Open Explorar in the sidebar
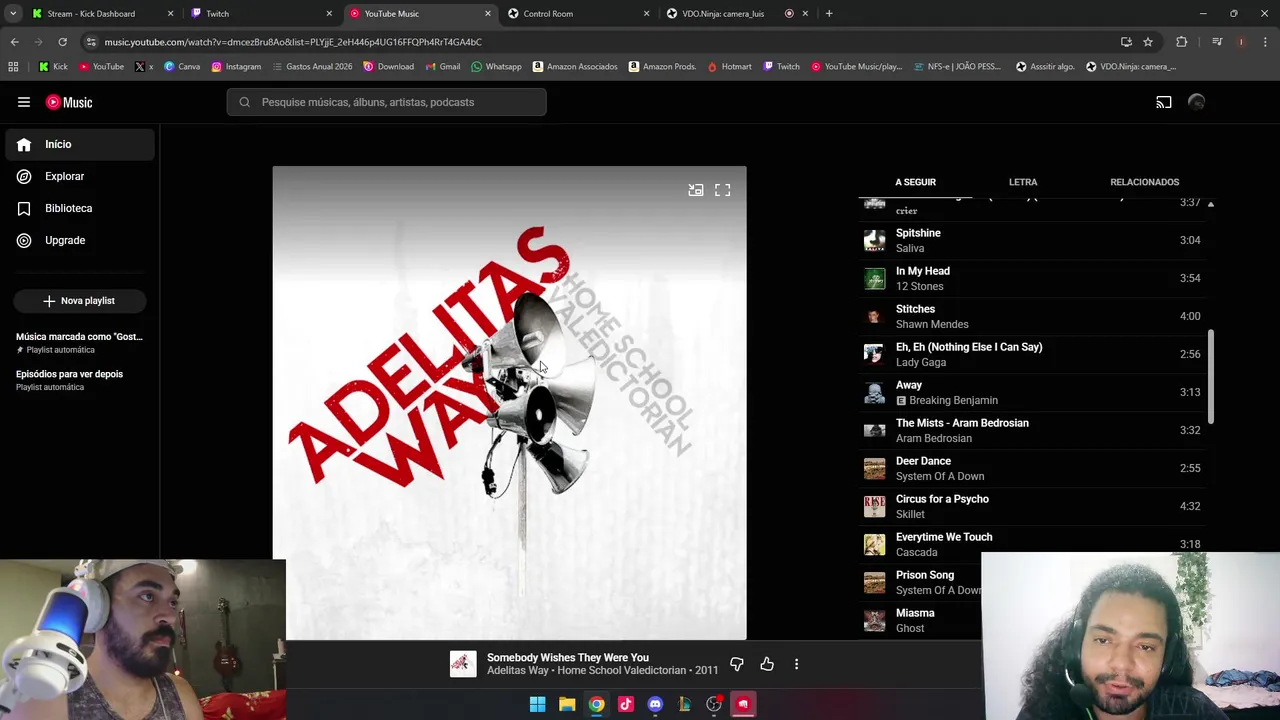This screenshot has width=1280, height=720. pyautogui.click(x=80, y=176)
